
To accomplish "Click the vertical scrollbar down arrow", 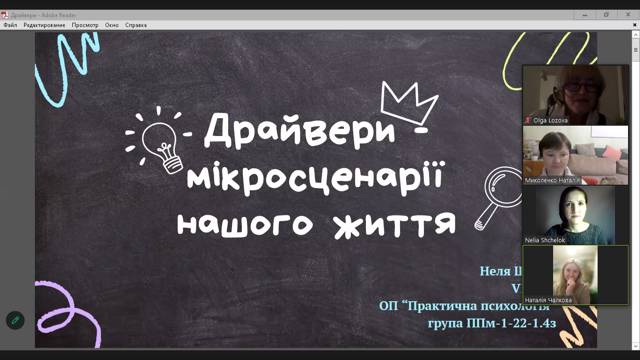I will pos(636,346).
